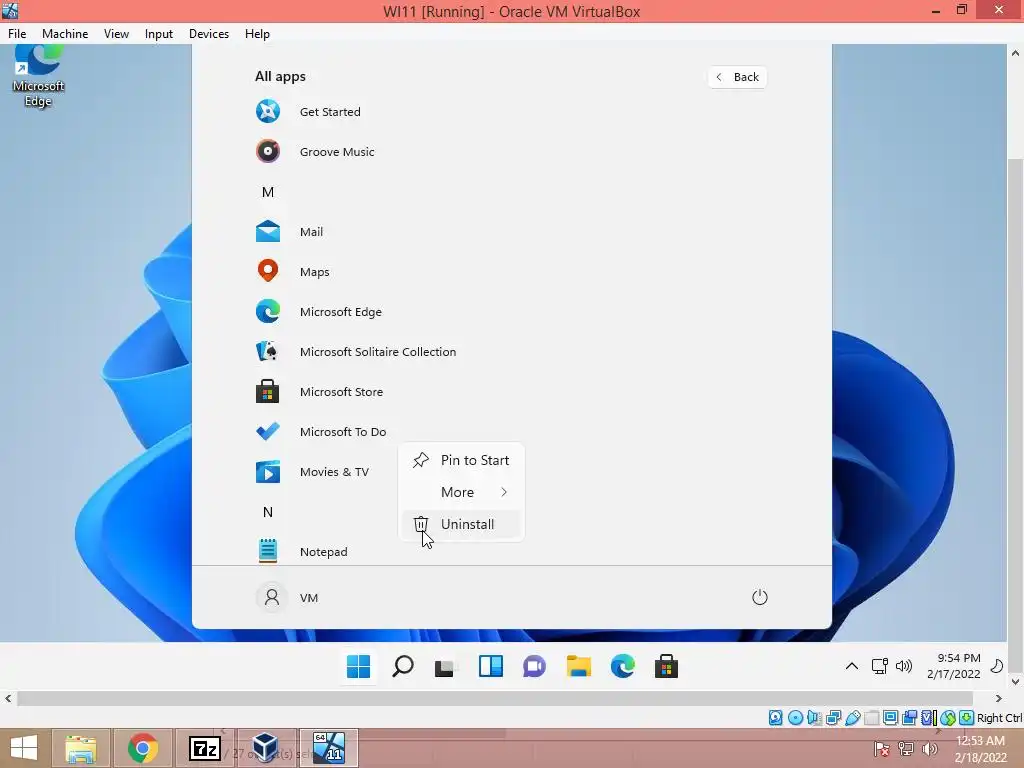Open Windows 11 taskbar search
1024x768 pixels.
pos(402,667)
